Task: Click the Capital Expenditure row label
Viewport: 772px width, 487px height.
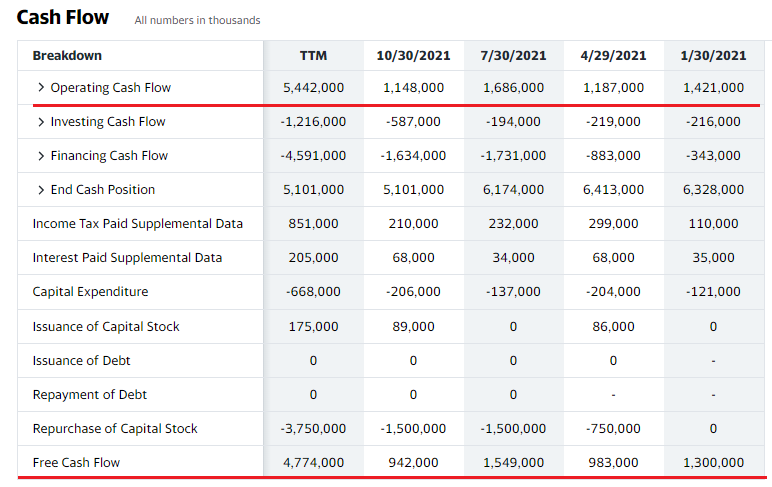Action: [90, 292]
